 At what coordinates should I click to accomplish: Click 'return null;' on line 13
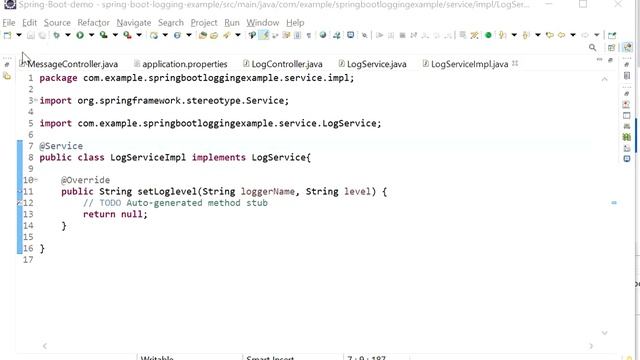coord(115,214)
